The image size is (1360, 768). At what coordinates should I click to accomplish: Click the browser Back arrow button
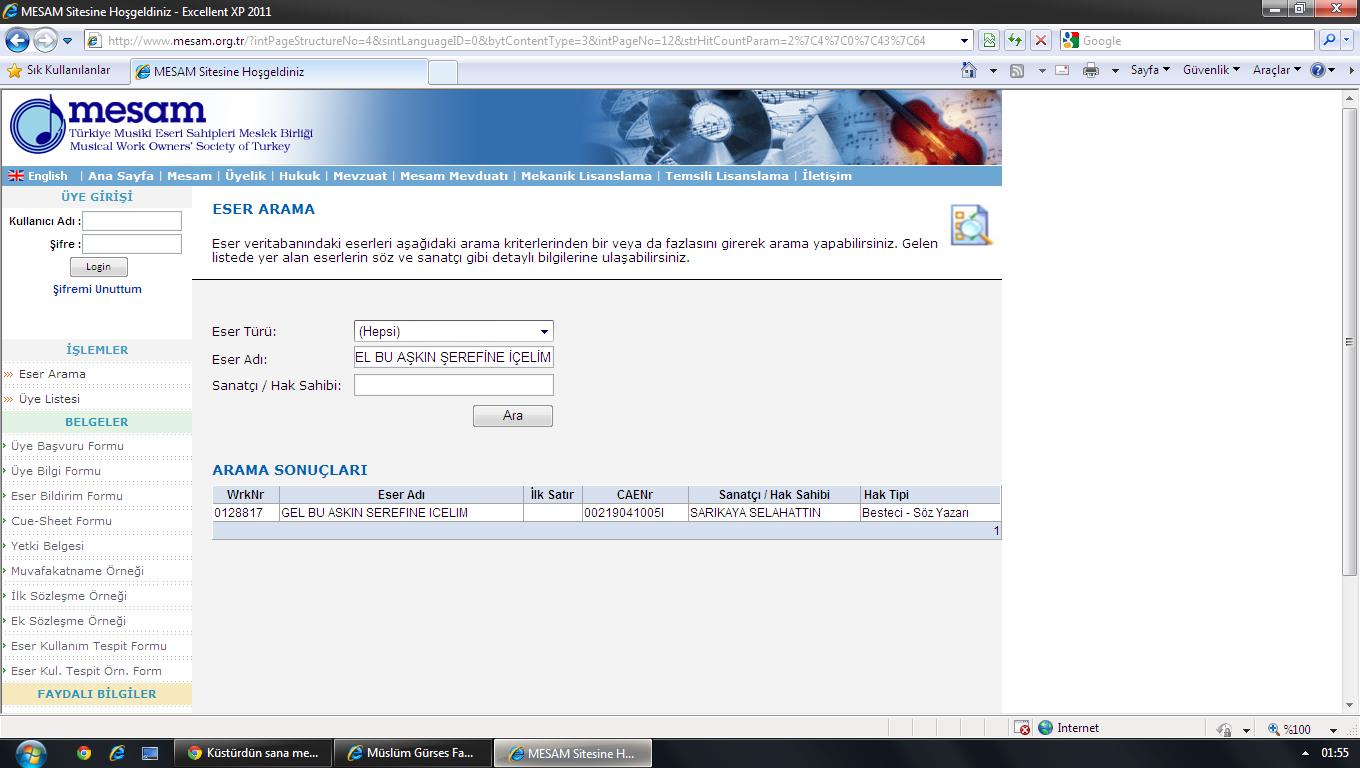click(x=18, y=40)
